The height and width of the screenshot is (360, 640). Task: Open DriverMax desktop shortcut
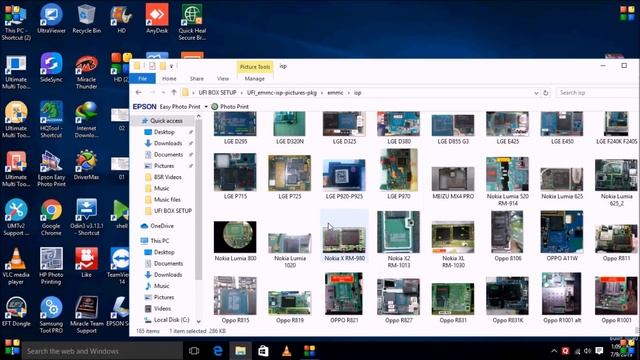86,165
